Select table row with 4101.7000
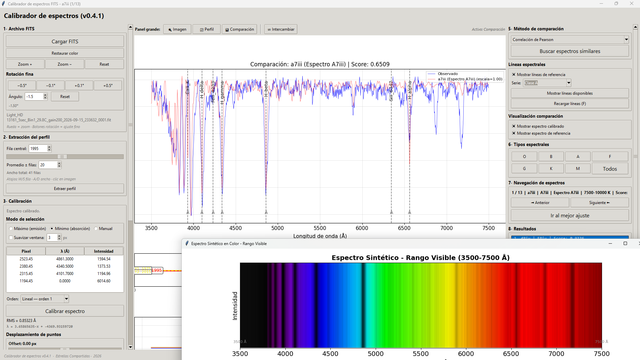640x360 pixels. point(65,273)
